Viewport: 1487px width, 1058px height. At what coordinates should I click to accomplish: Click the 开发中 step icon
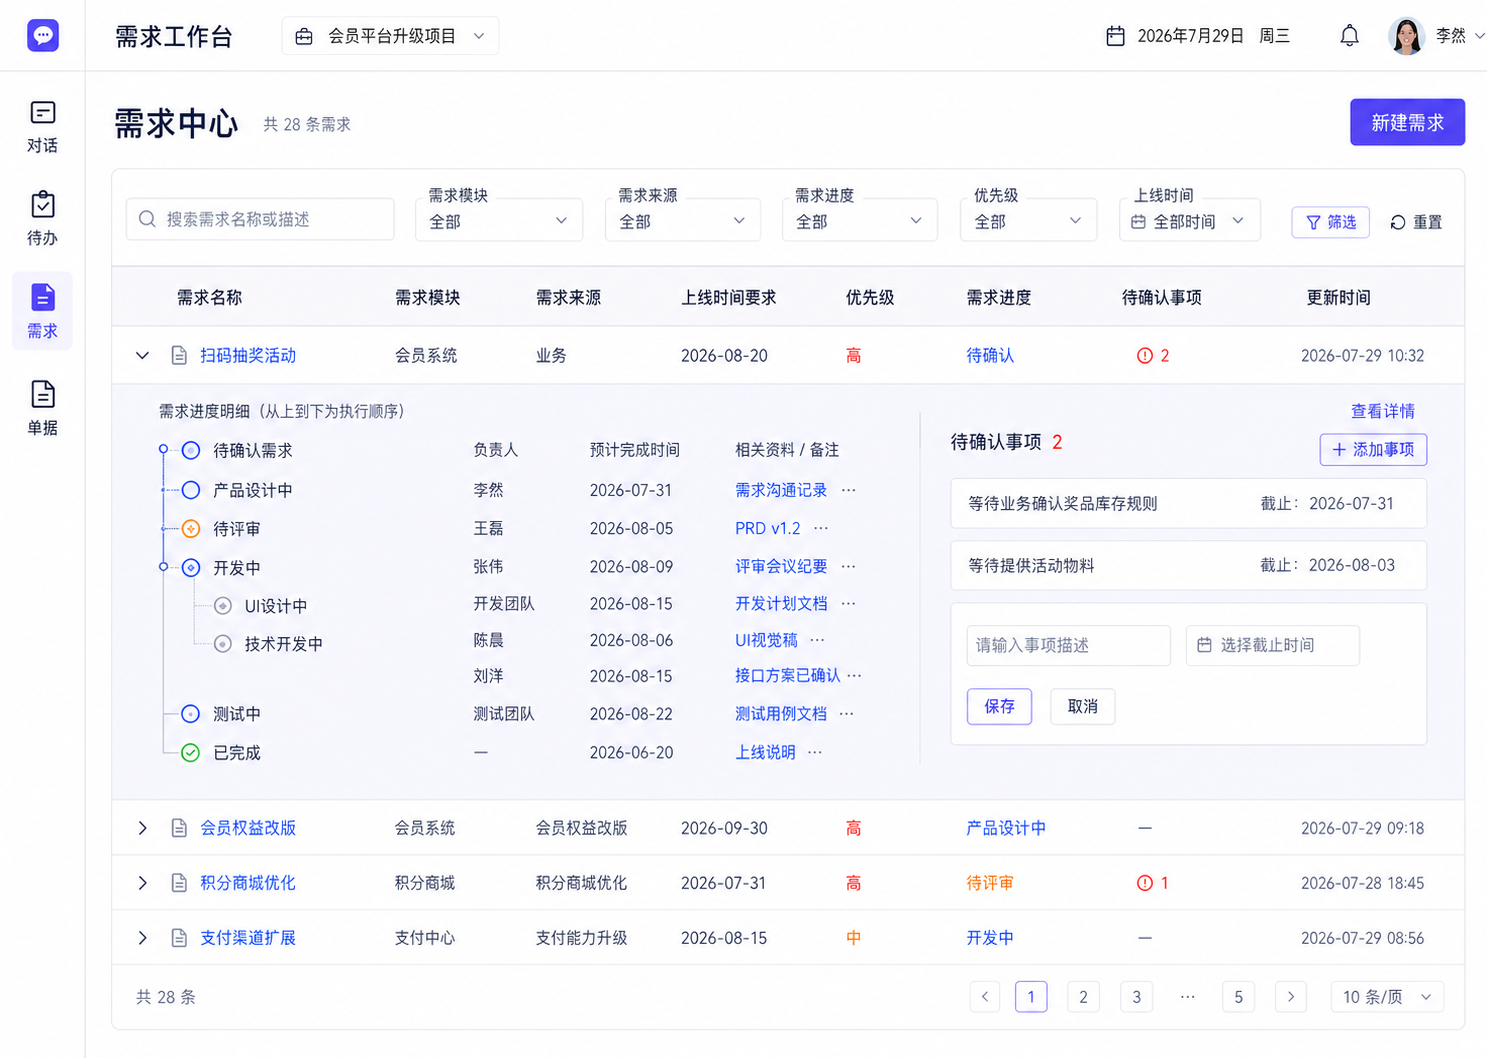click(x=191, y=567)
